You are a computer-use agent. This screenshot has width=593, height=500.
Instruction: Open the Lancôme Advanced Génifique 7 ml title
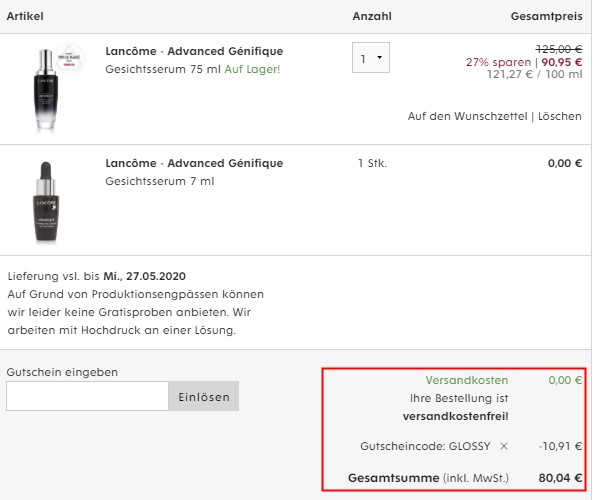tap(194, 163)
